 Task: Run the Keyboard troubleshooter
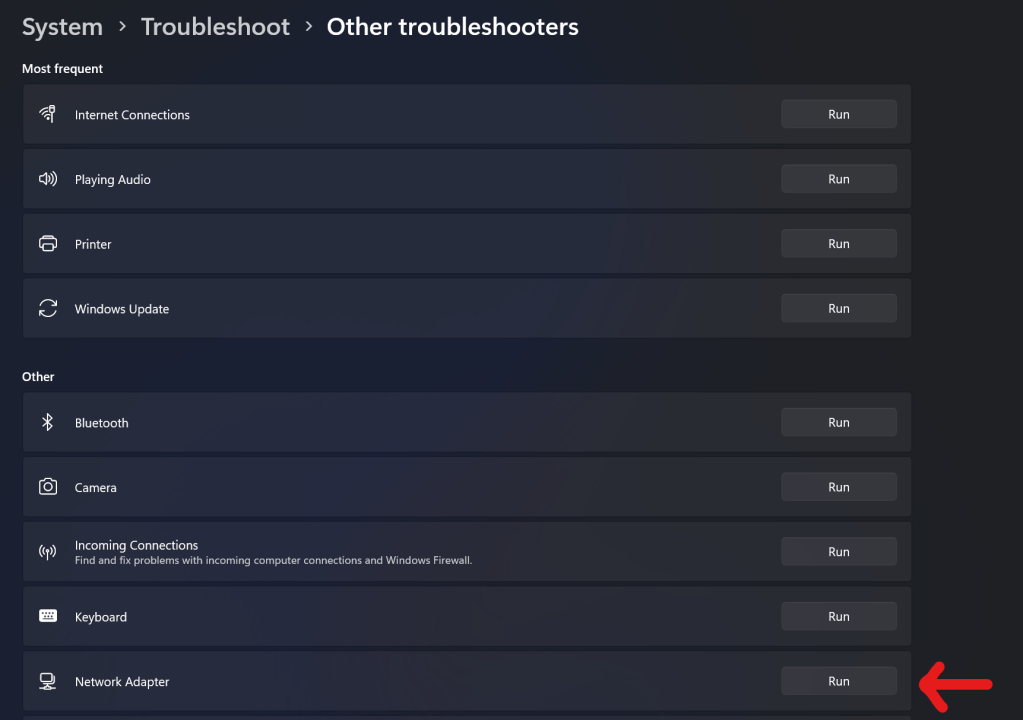point(838,616)
